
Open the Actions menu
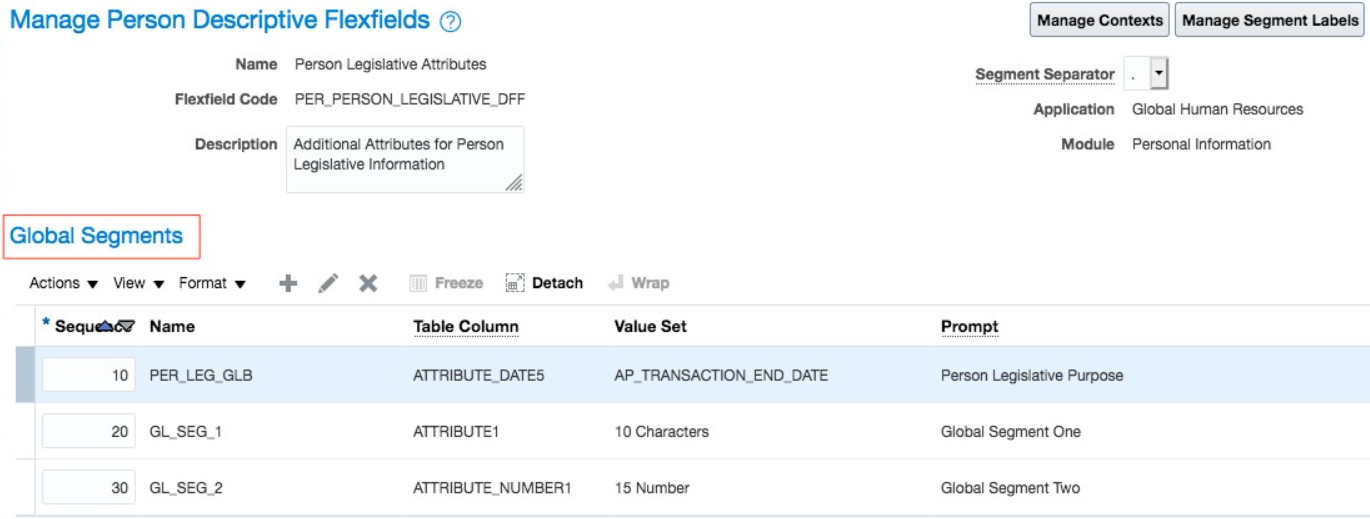(64, 283)
